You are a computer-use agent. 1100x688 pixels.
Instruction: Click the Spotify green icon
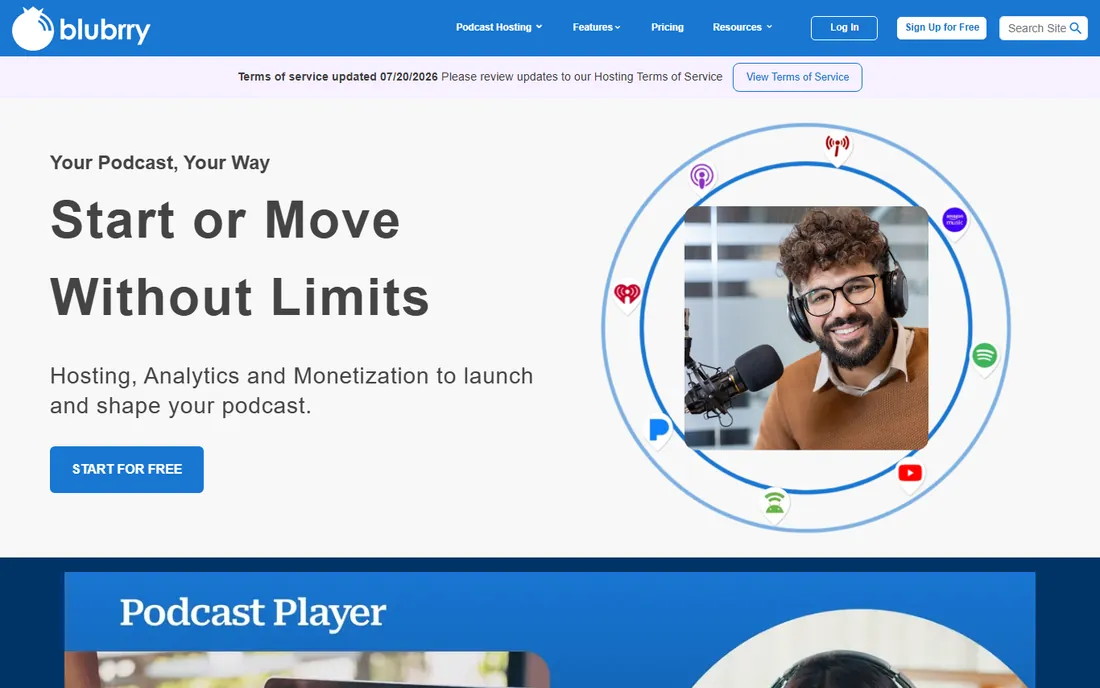[984, 356]
